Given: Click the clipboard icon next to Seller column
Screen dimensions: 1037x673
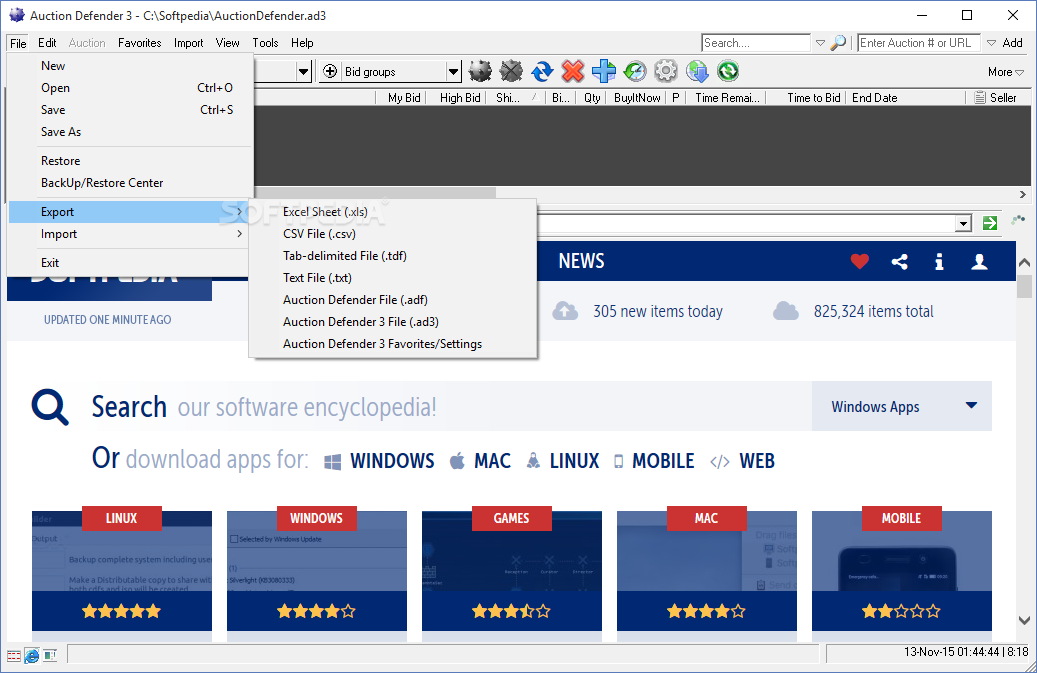Looking at the screenshot, I should (980, 98).
